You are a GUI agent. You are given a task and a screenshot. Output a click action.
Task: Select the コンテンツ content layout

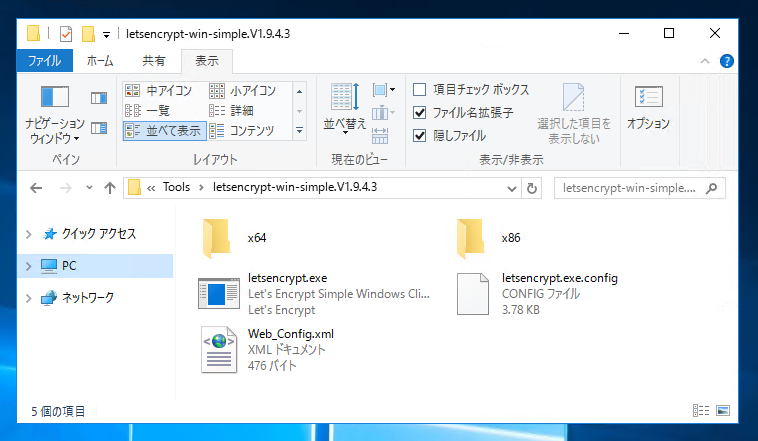pyautogui.click(x=242, y=131)
